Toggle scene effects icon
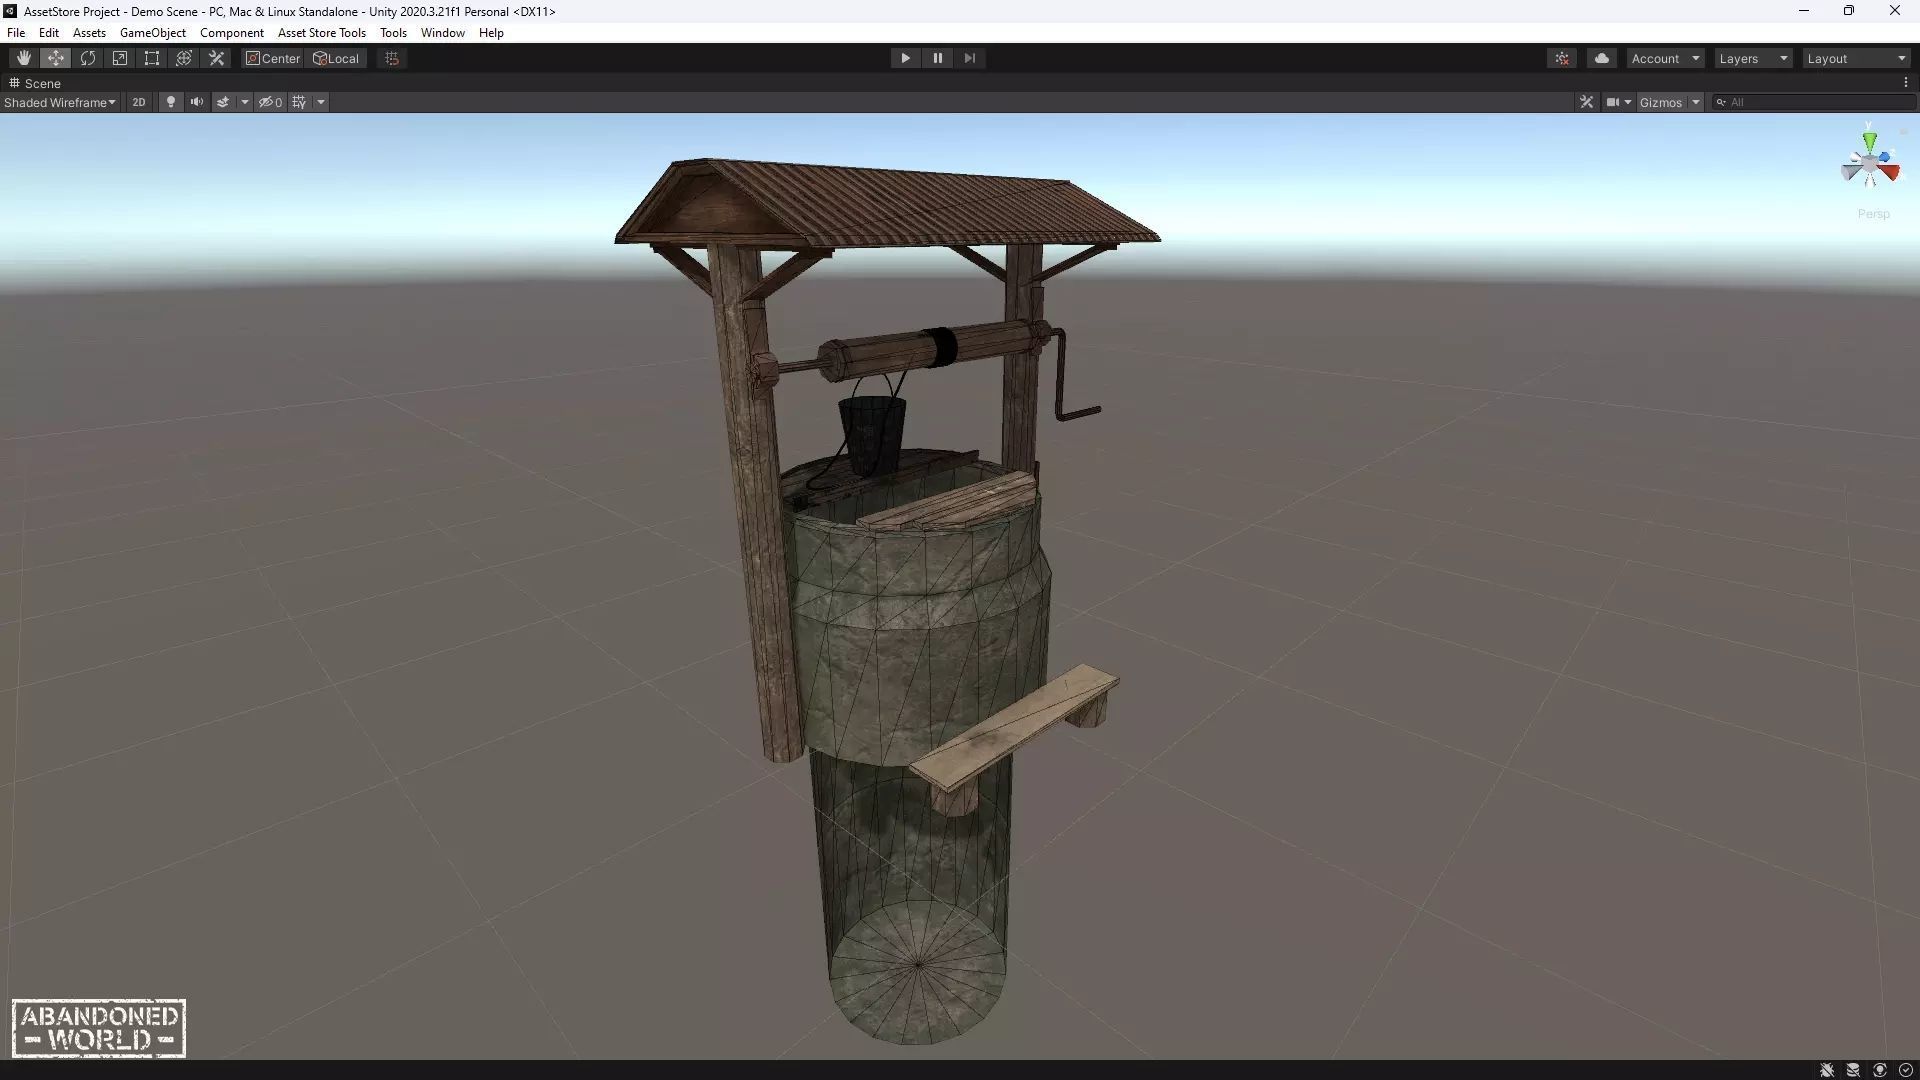1920x1080 pixels. (223, 102)
